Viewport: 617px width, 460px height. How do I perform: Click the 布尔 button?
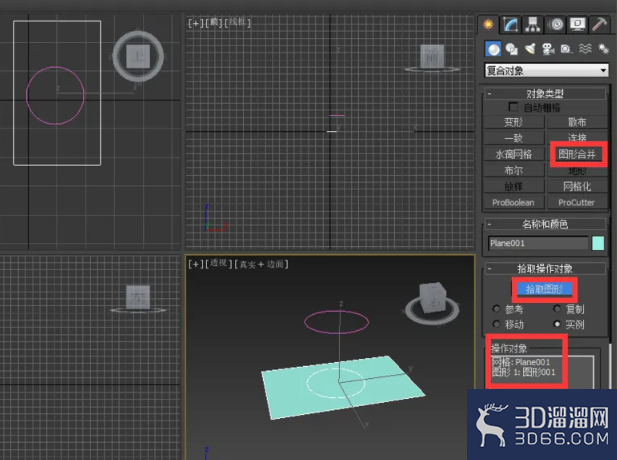point(514,170)
